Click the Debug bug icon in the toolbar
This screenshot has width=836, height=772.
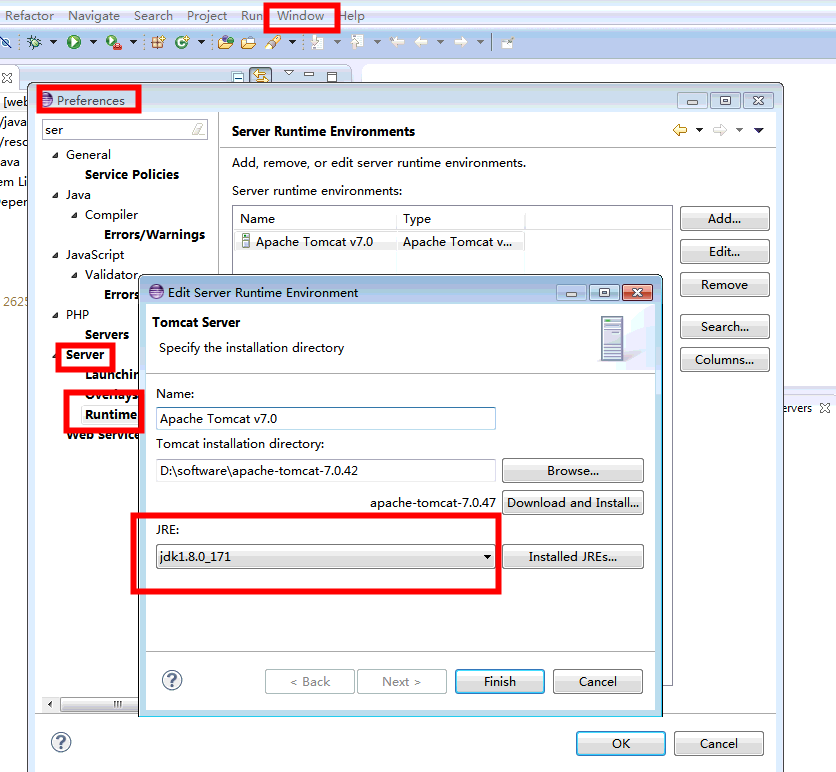[35, 42]
